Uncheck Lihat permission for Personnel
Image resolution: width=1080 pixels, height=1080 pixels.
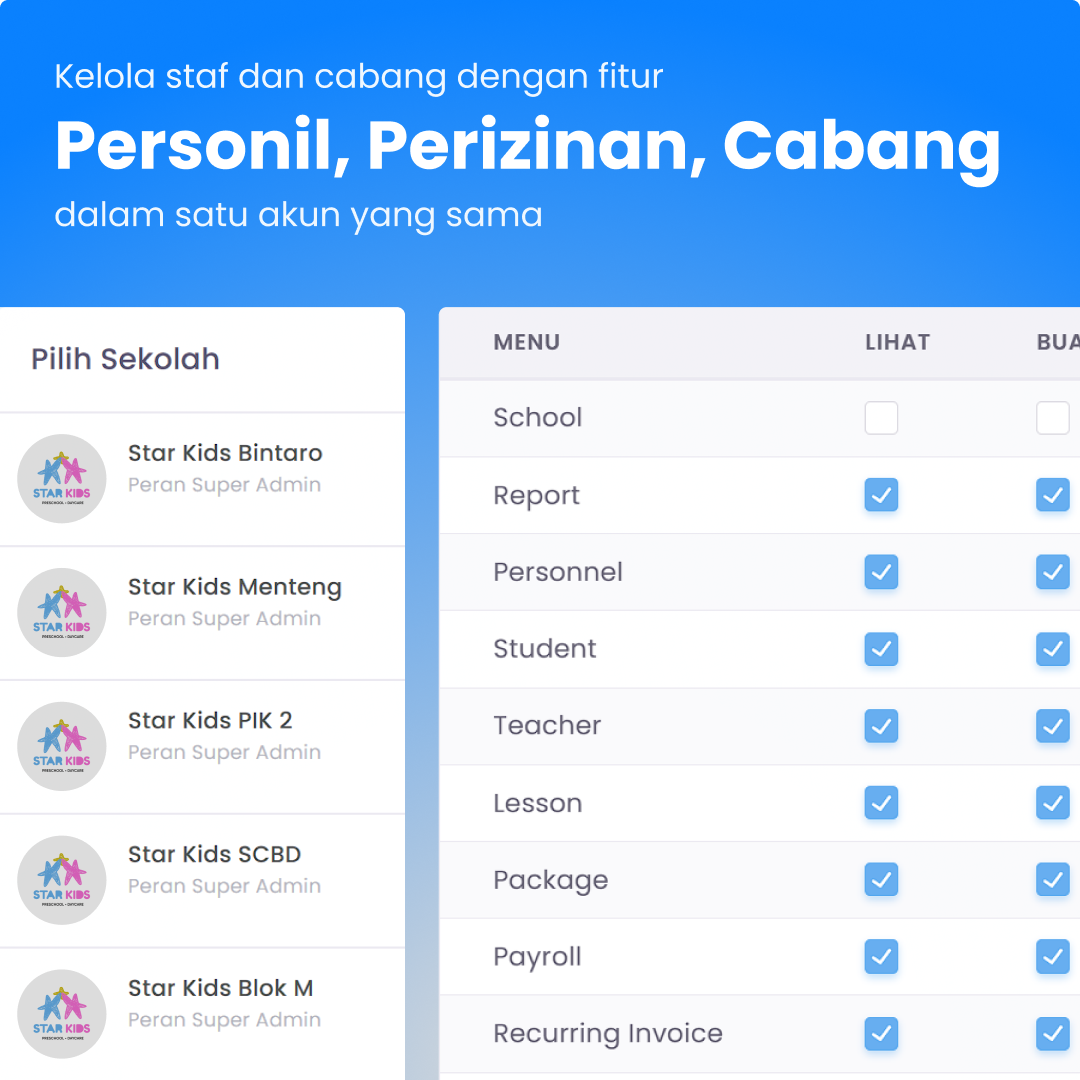click(x=881, y=572)
